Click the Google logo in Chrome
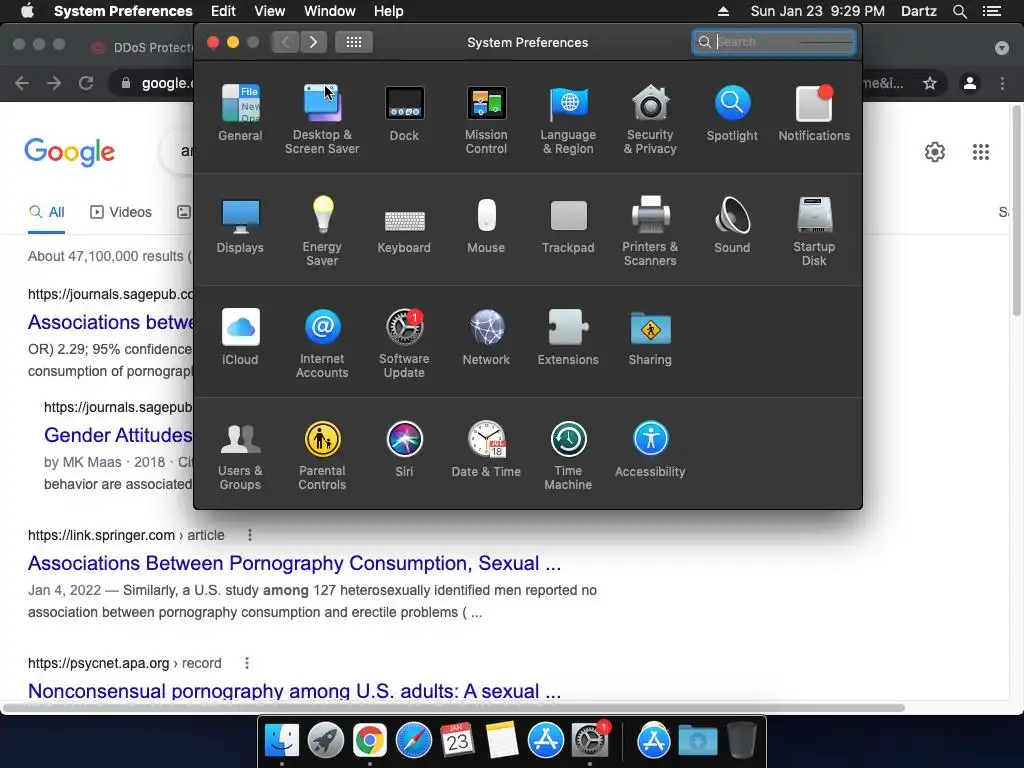 69,152
